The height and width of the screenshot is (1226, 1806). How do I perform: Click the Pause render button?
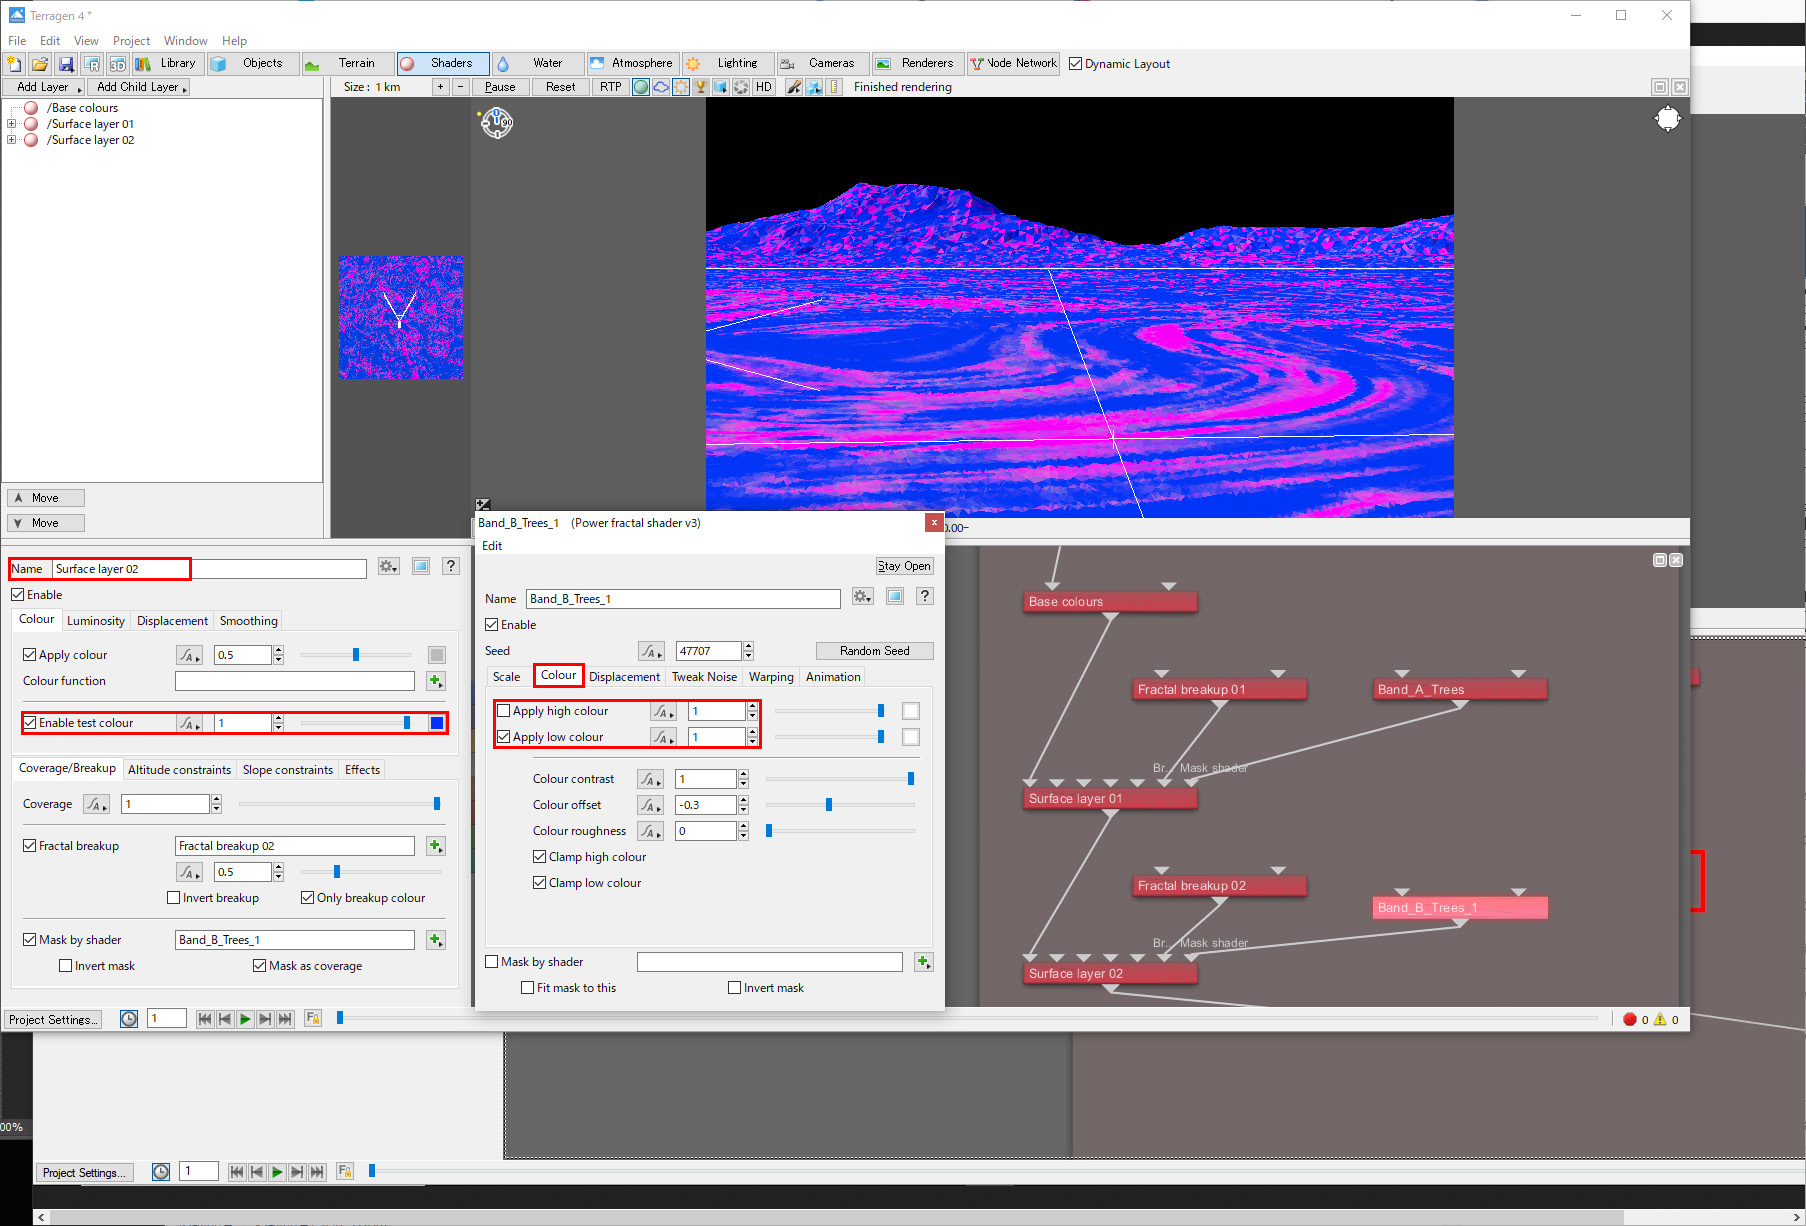click(500, 87)
